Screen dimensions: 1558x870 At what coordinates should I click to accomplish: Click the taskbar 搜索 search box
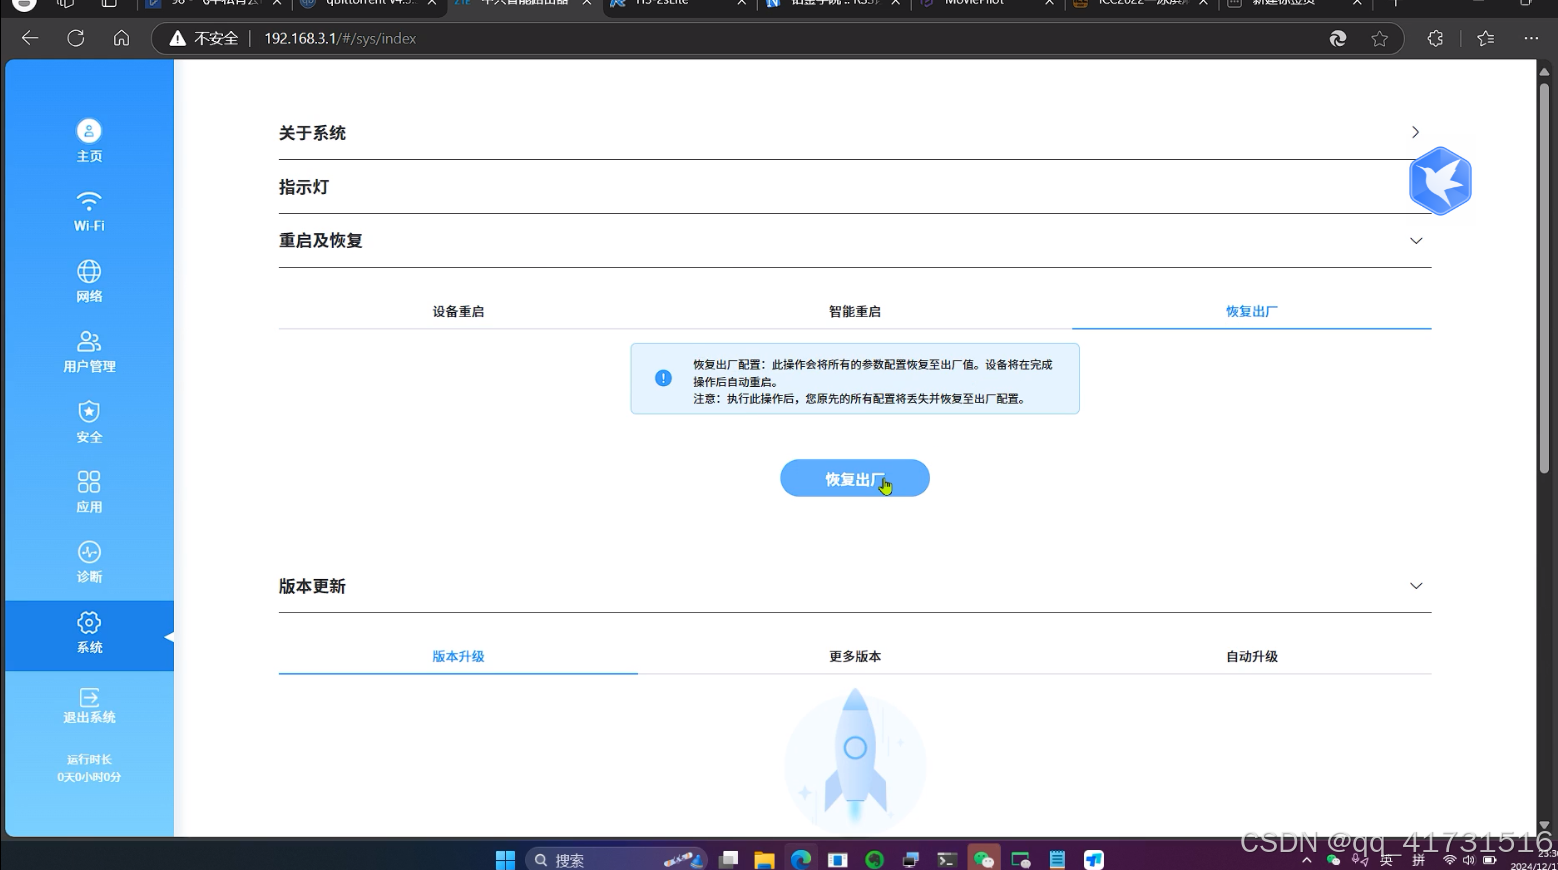coord(615,860)
